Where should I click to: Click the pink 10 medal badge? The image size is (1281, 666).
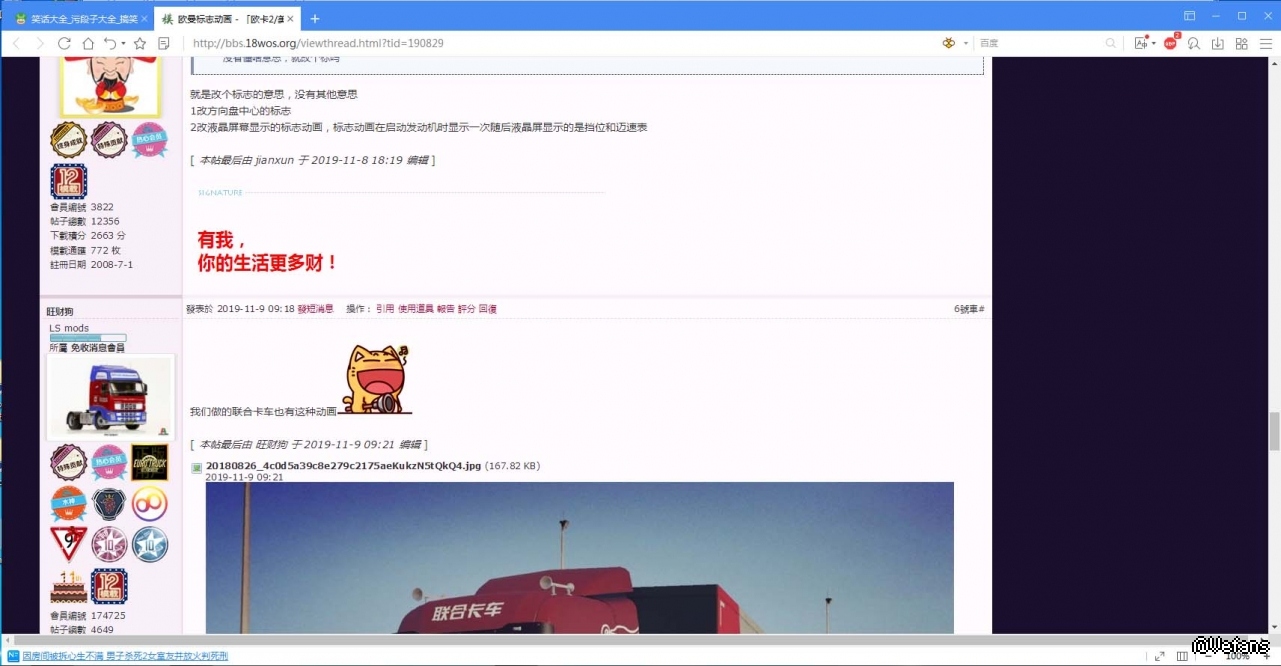(109, 545)
